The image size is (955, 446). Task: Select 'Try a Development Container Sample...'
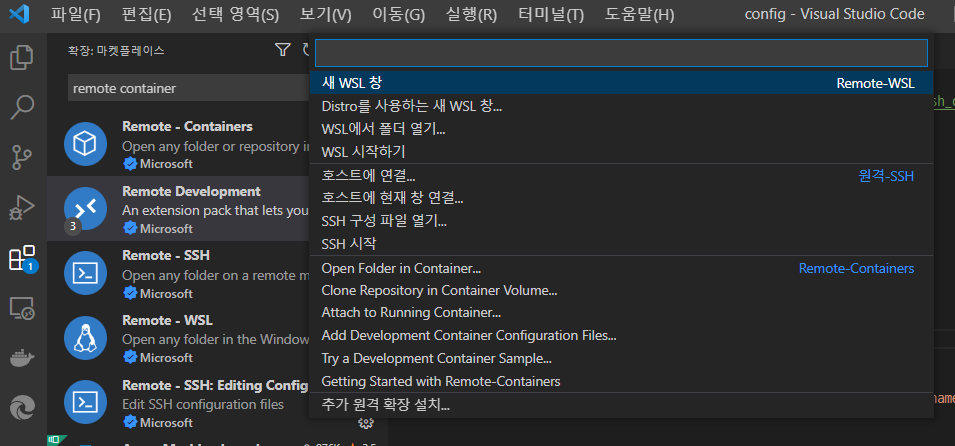coord(621,359)
